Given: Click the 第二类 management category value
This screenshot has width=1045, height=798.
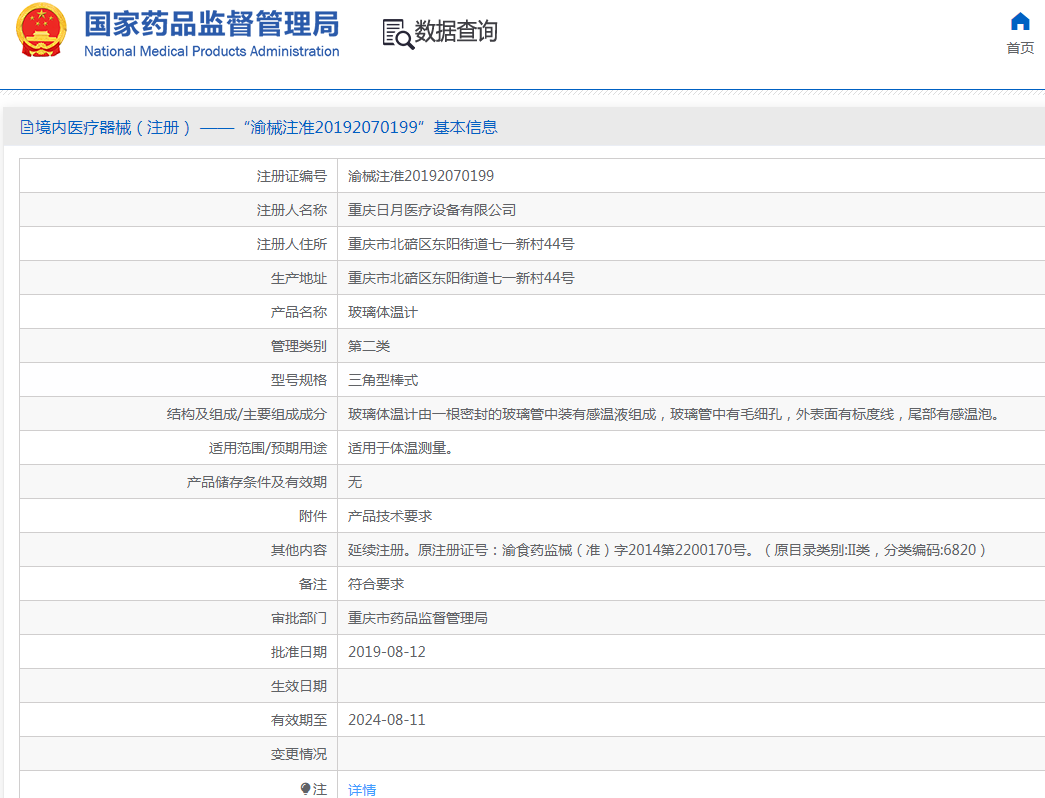Looking at the screenshot, I should 369,346.
